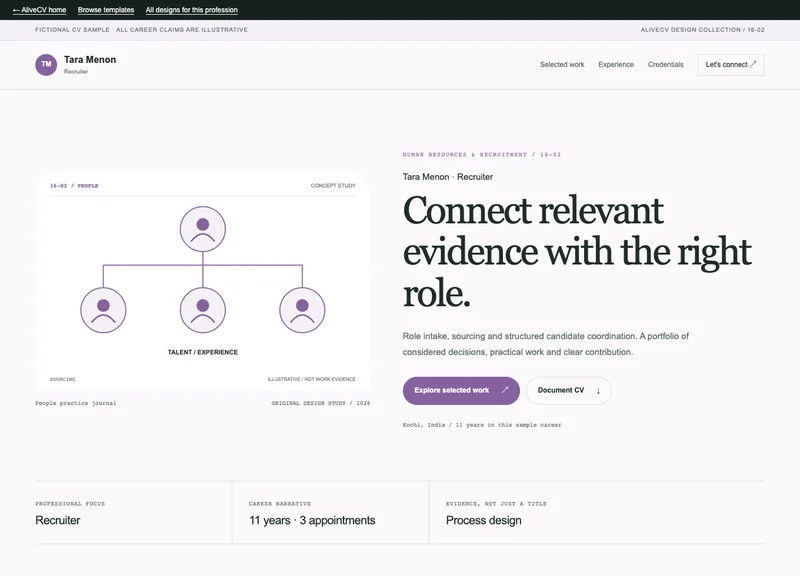Click the Tara Menon name header
Screen dimensions: 800x576
[90, 60]
